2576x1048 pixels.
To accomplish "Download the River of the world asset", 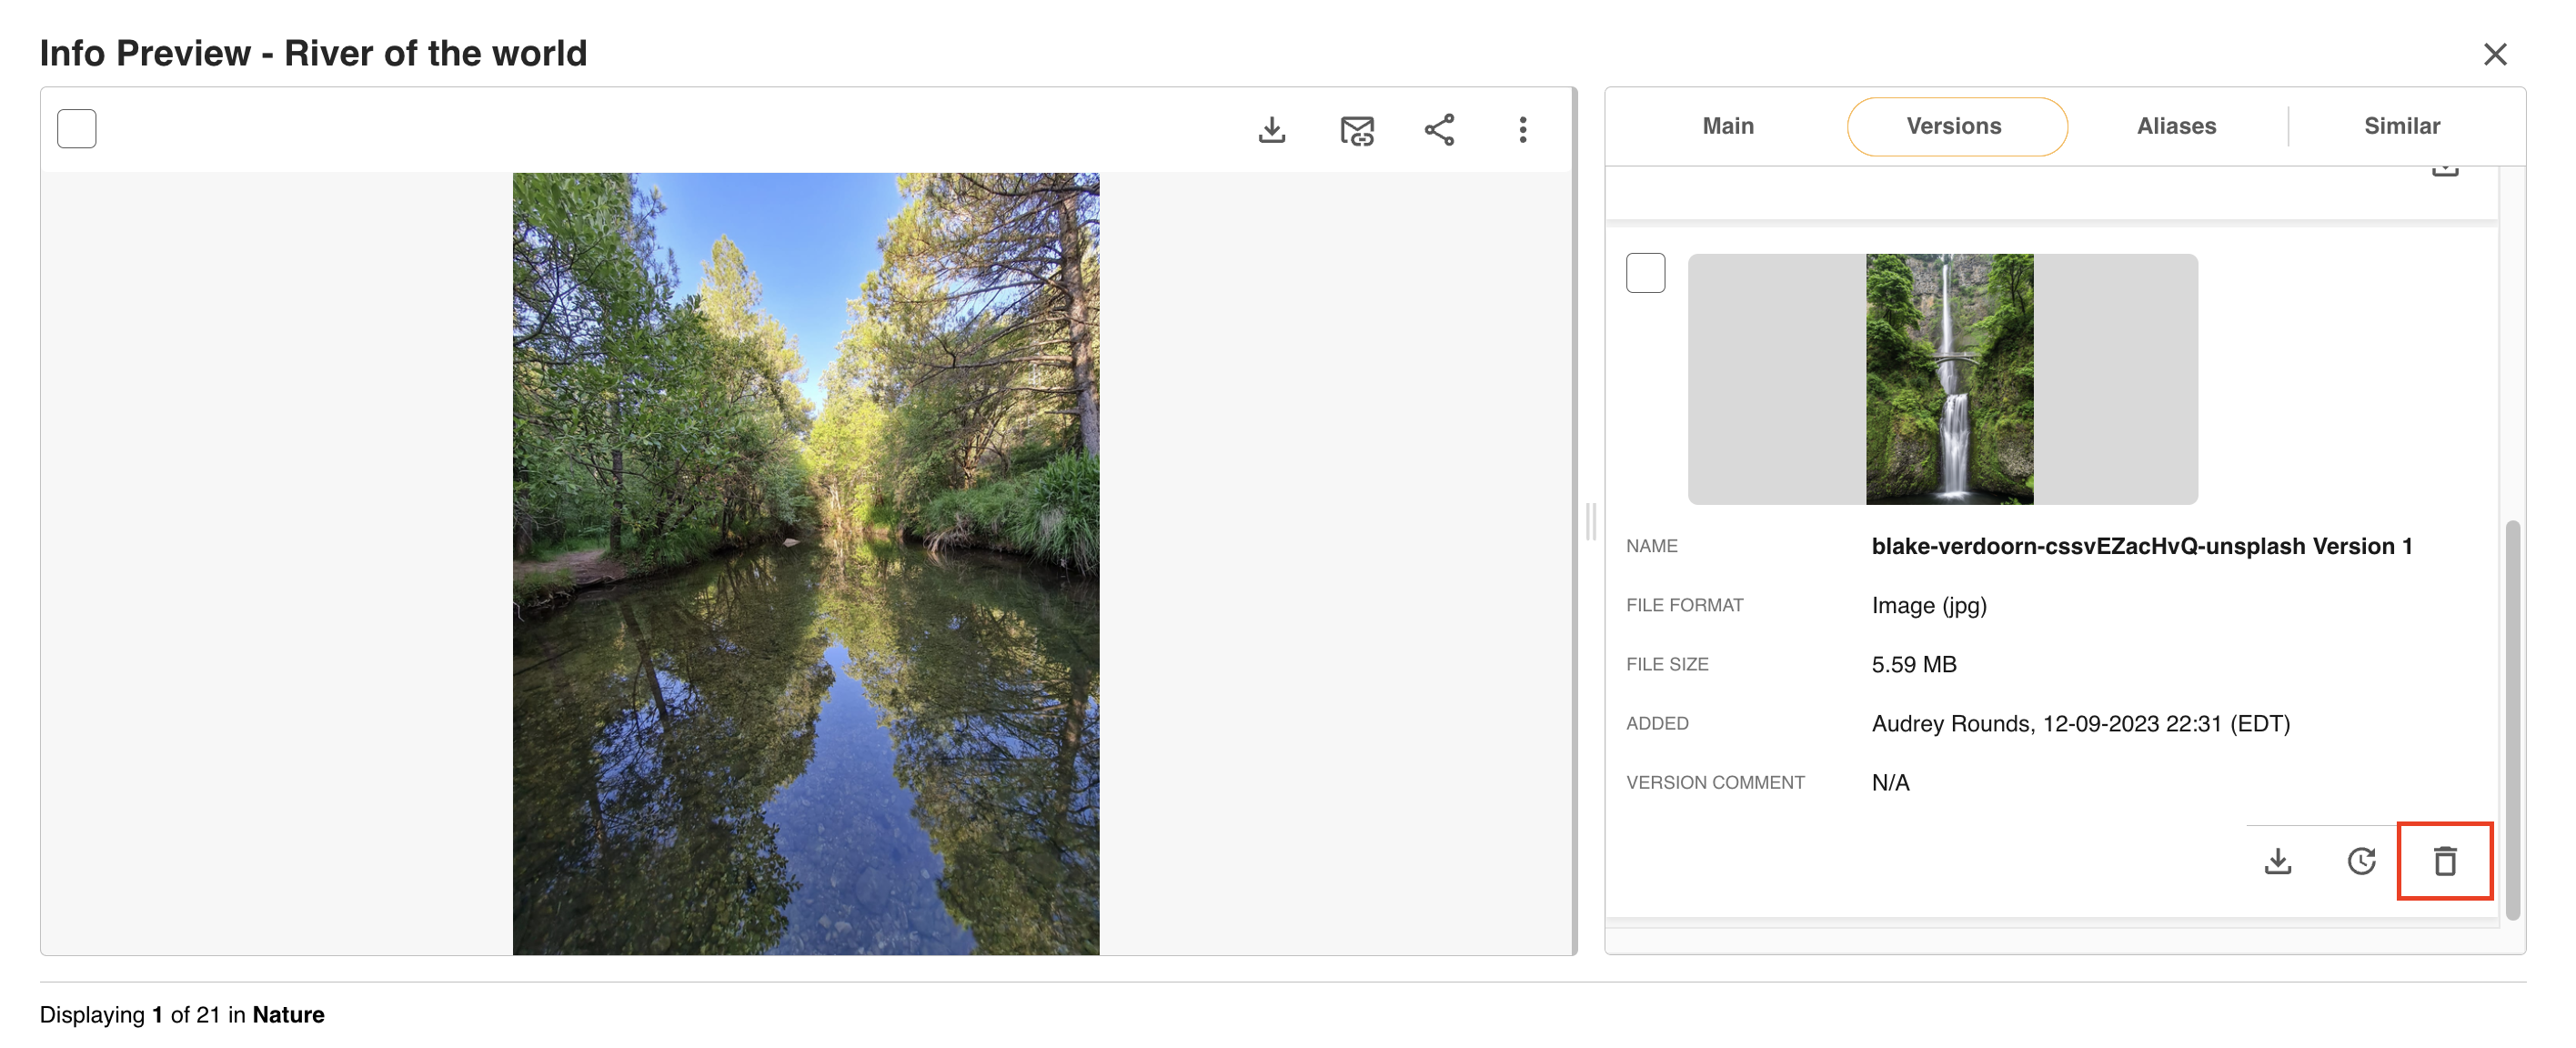I will (1271, 130).
